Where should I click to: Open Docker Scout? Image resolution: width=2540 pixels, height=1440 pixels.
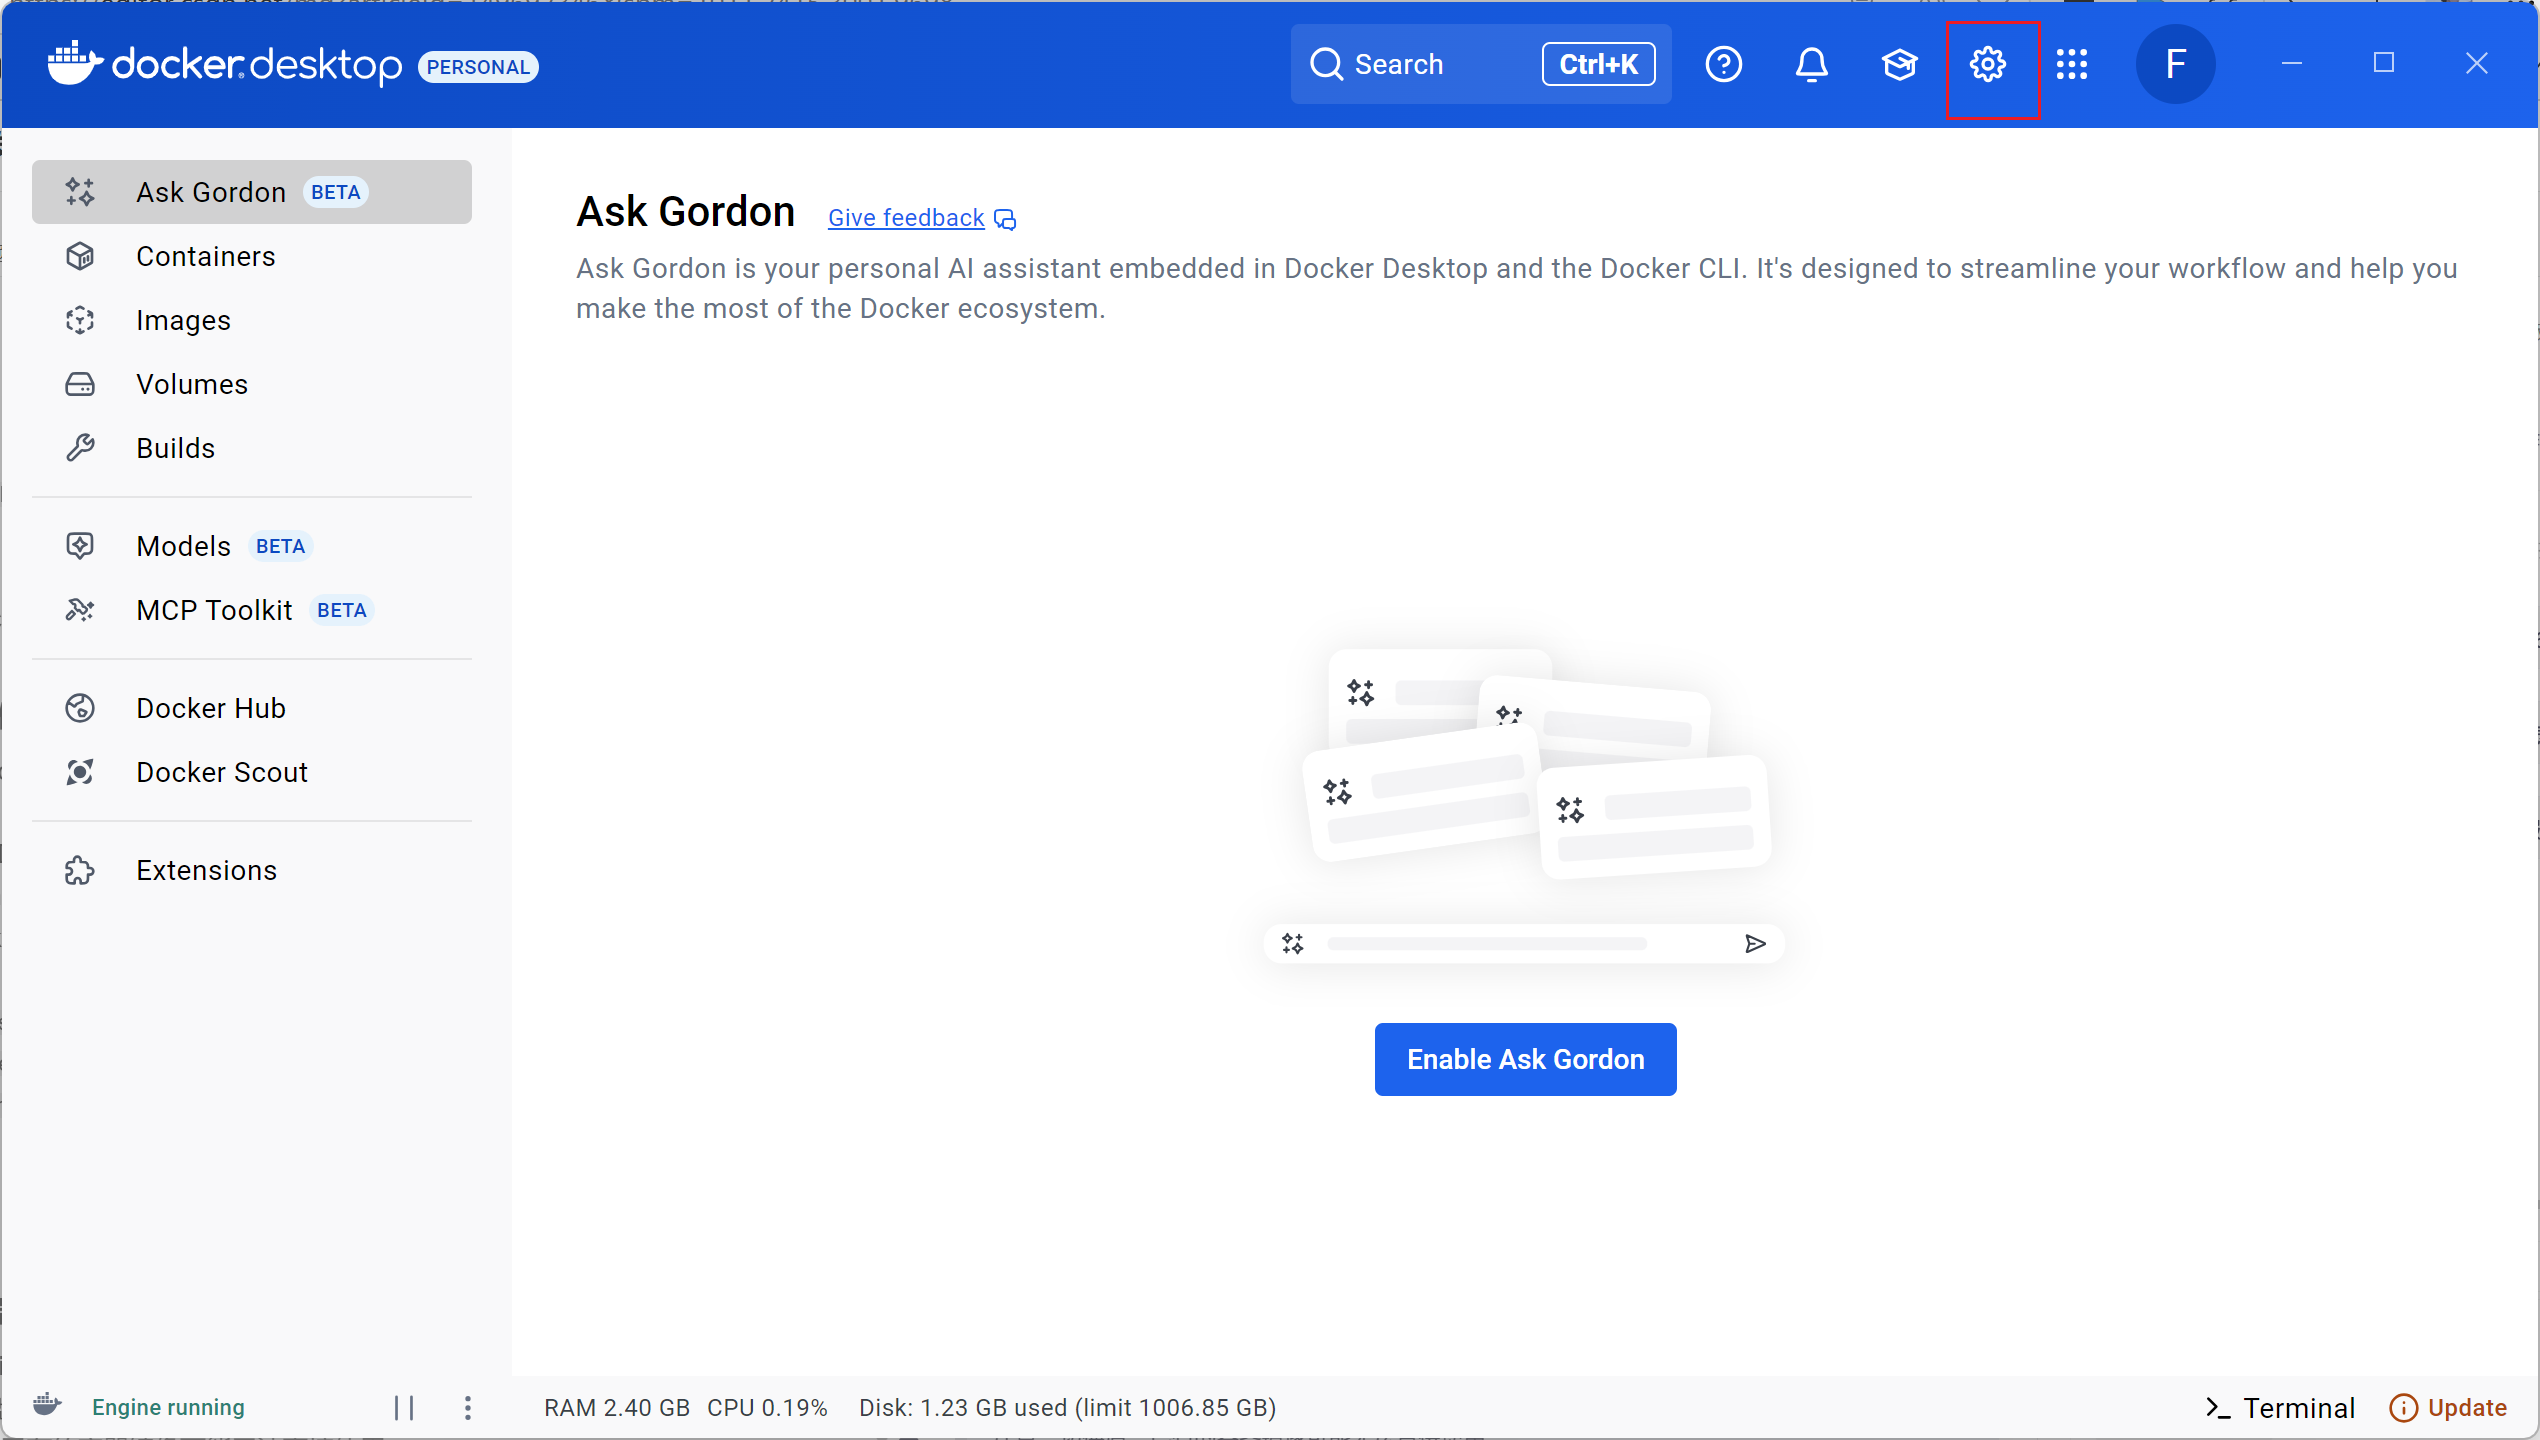pos(252,772)
